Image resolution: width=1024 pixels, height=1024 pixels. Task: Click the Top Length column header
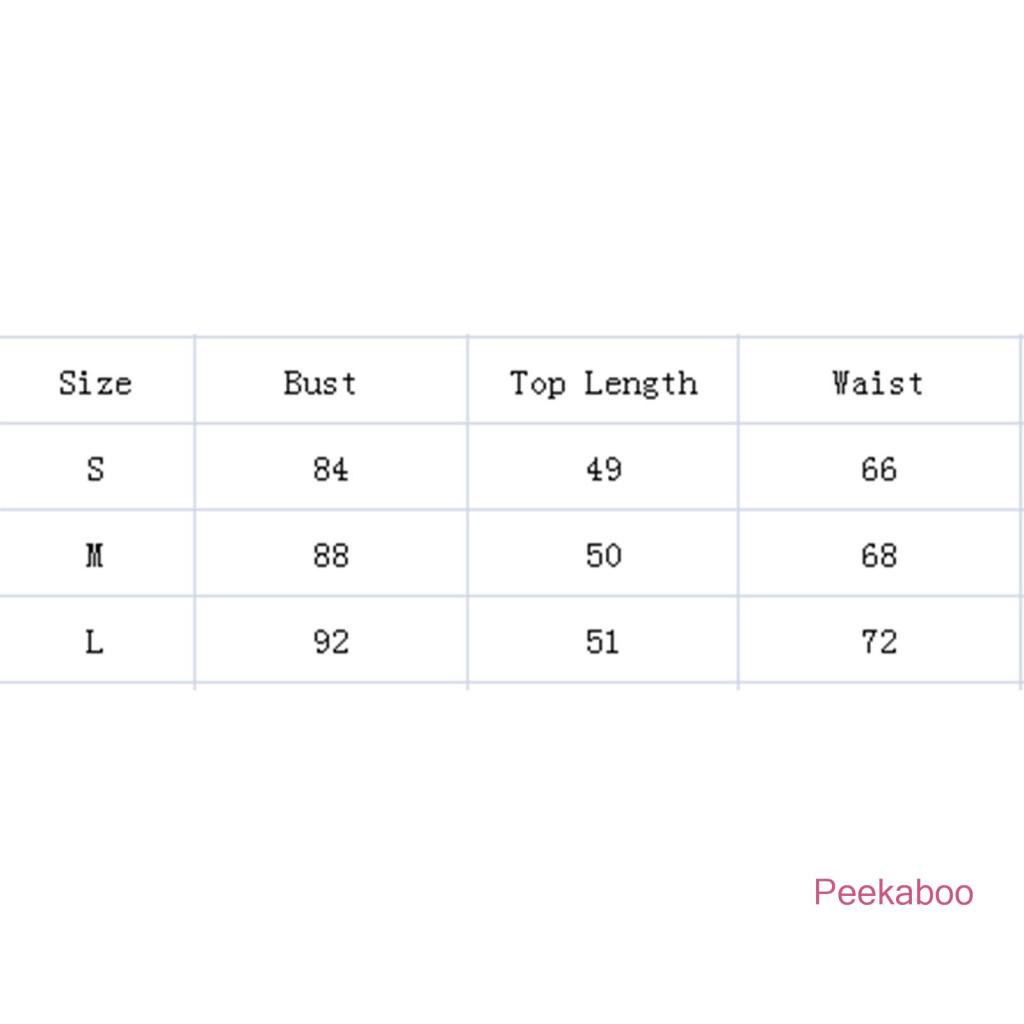tap(603, 383)
